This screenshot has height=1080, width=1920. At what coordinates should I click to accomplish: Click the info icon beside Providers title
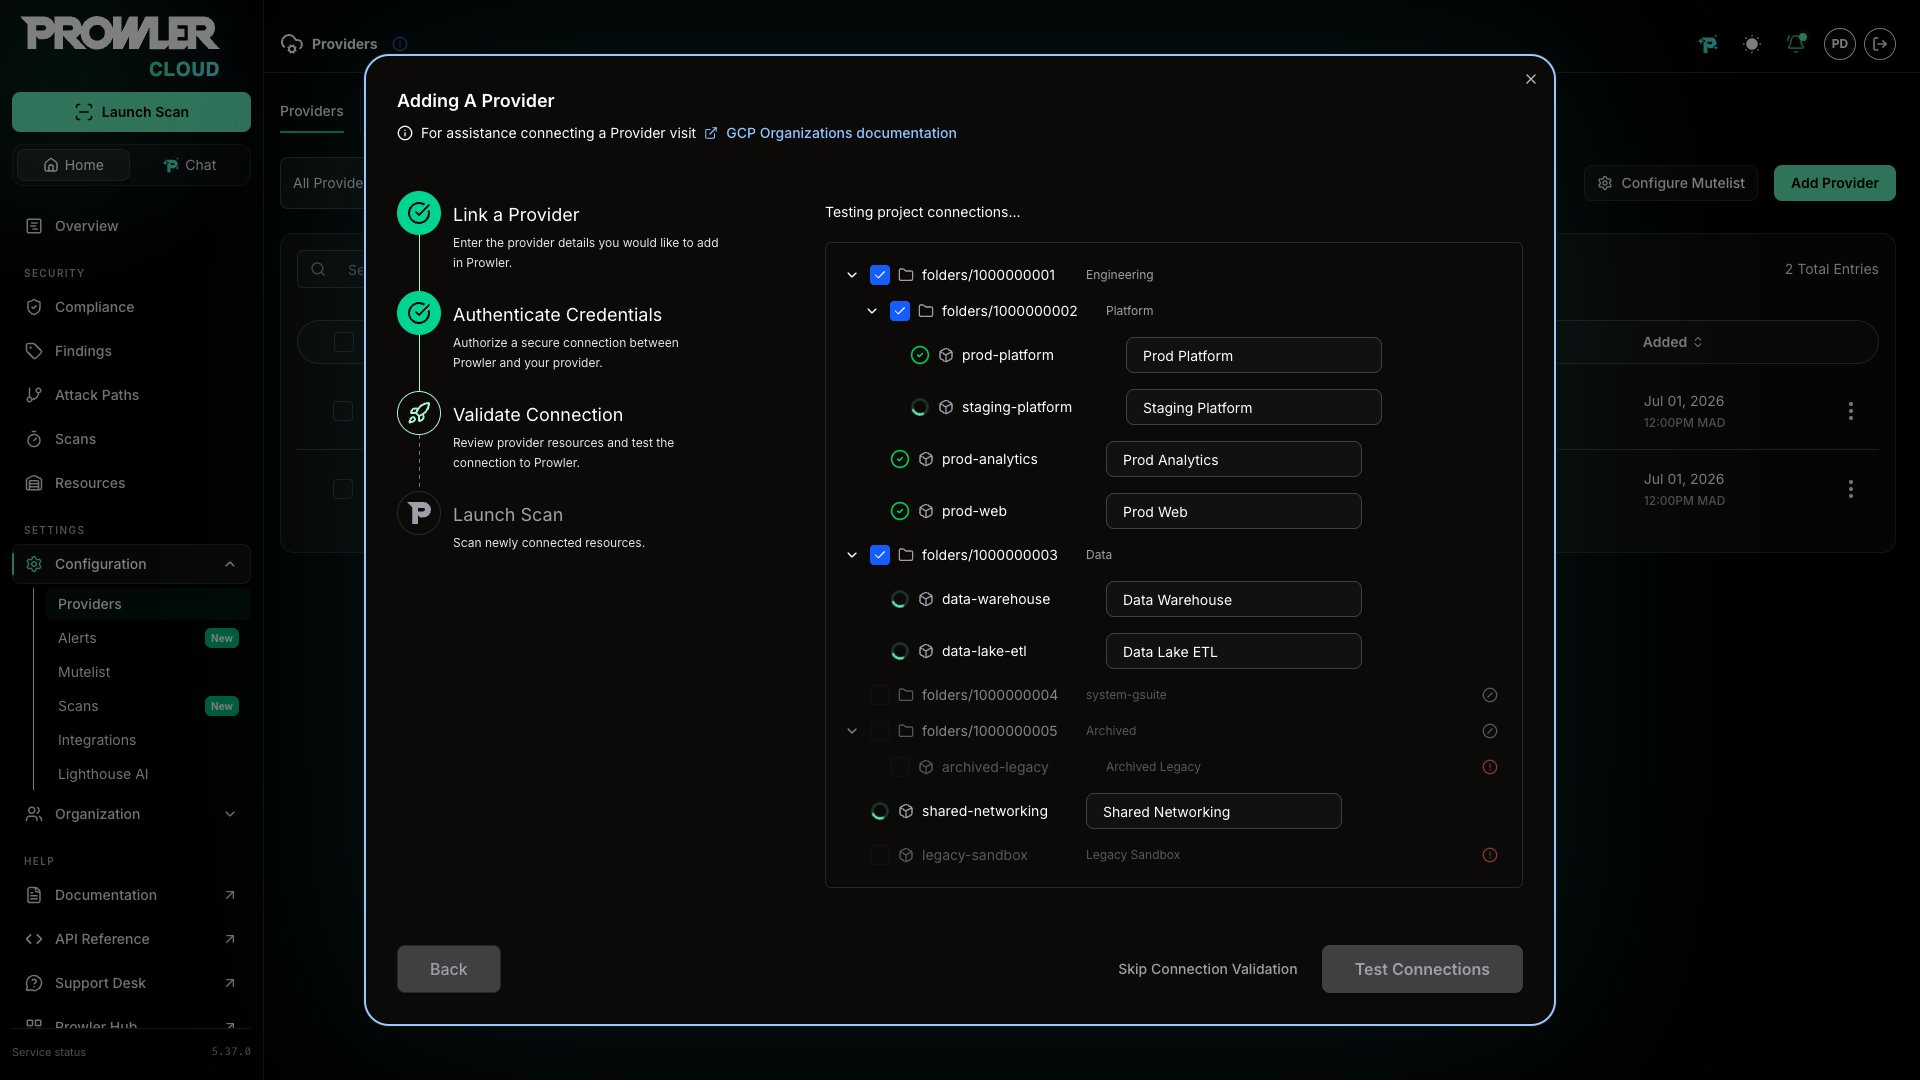pos(400,44)
